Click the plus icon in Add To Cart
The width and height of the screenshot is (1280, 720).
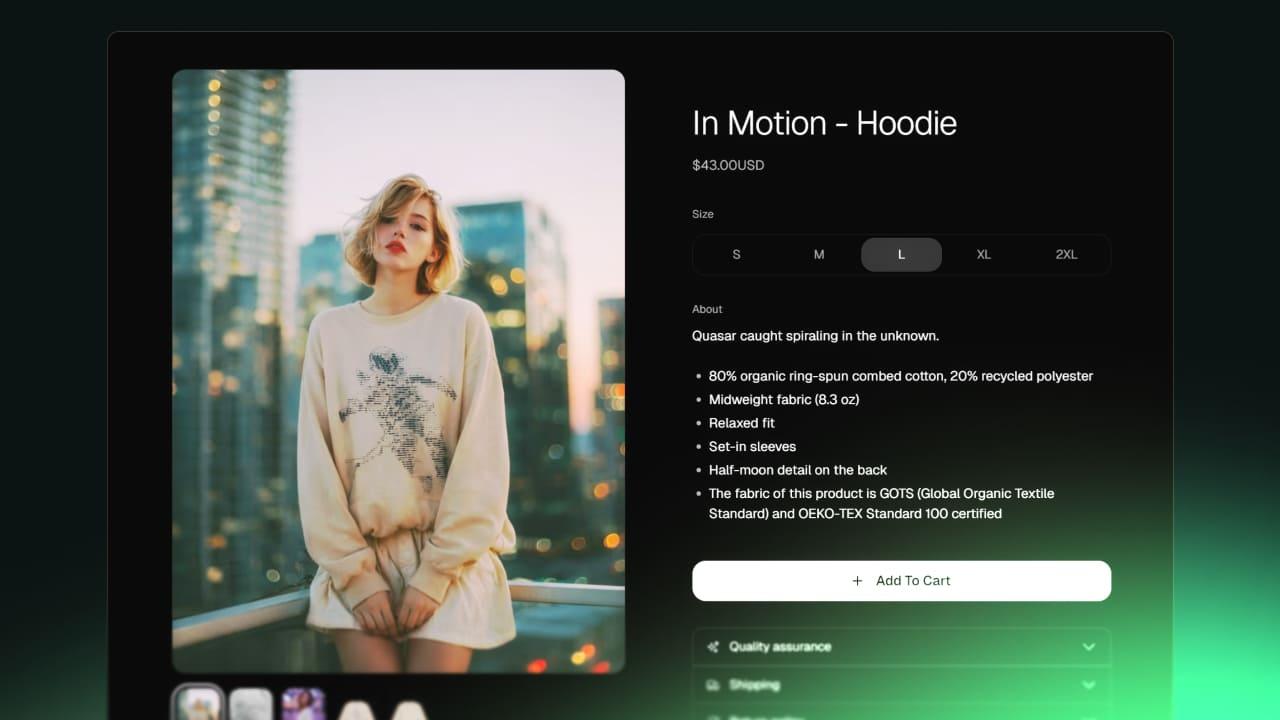click(x=857, y=581)
